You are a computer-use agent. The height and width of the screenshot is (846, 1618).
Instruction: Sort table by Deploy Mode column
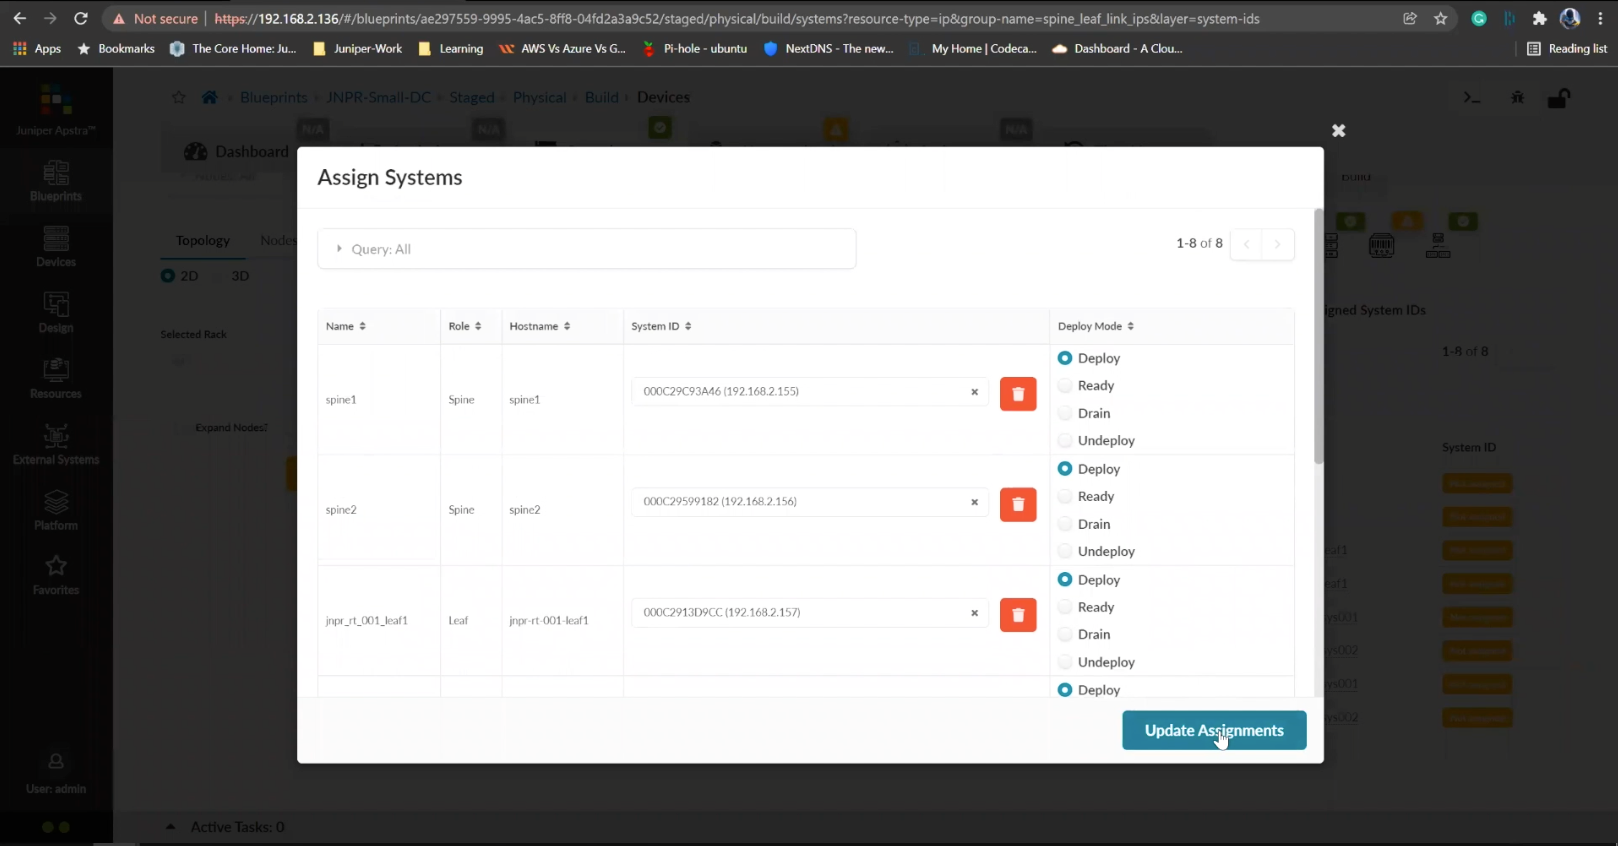[1096, 326]
